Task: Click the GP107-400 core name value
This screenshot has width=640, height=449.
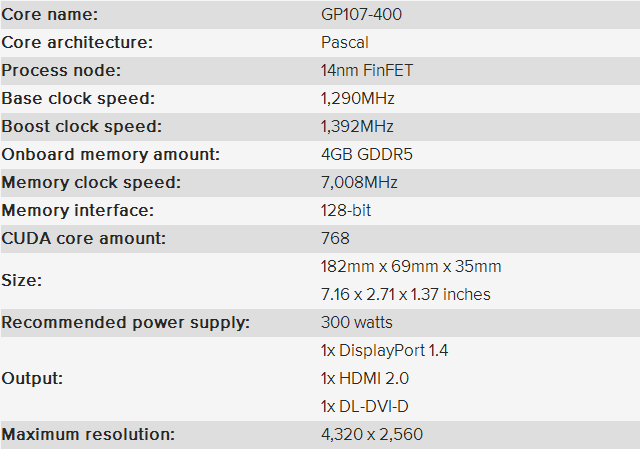Action: [x=361, y=14]
